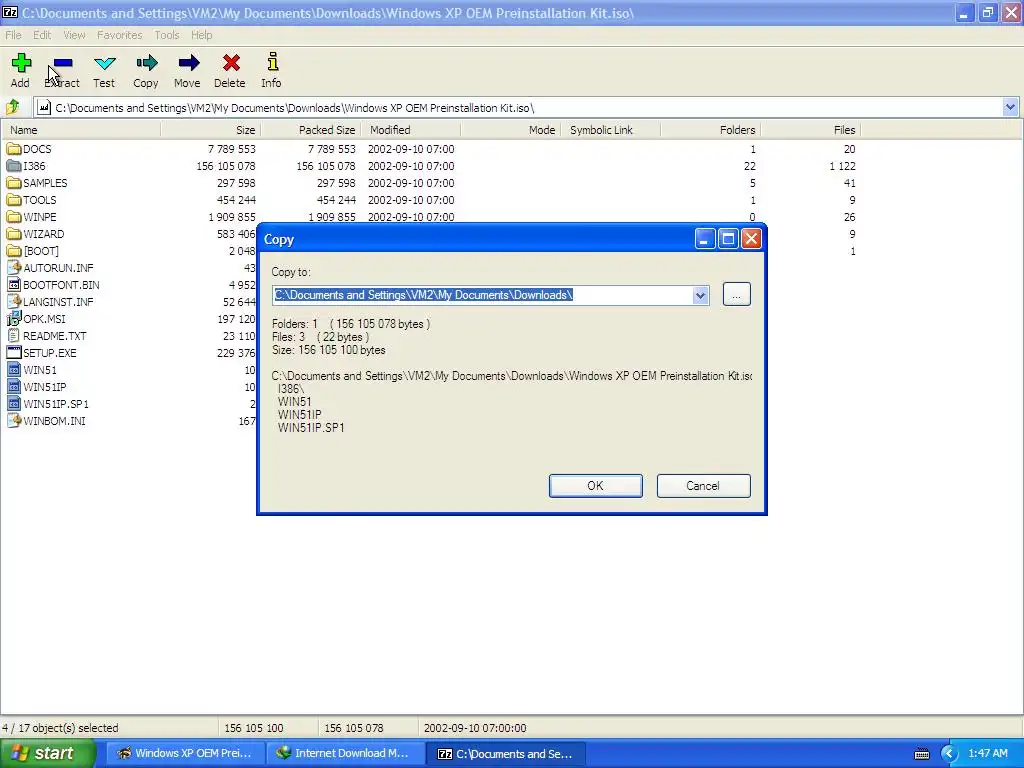Screen dimensions: 1024x768
Task: Click the README.TXT file icon
Action: click(14, 336)
